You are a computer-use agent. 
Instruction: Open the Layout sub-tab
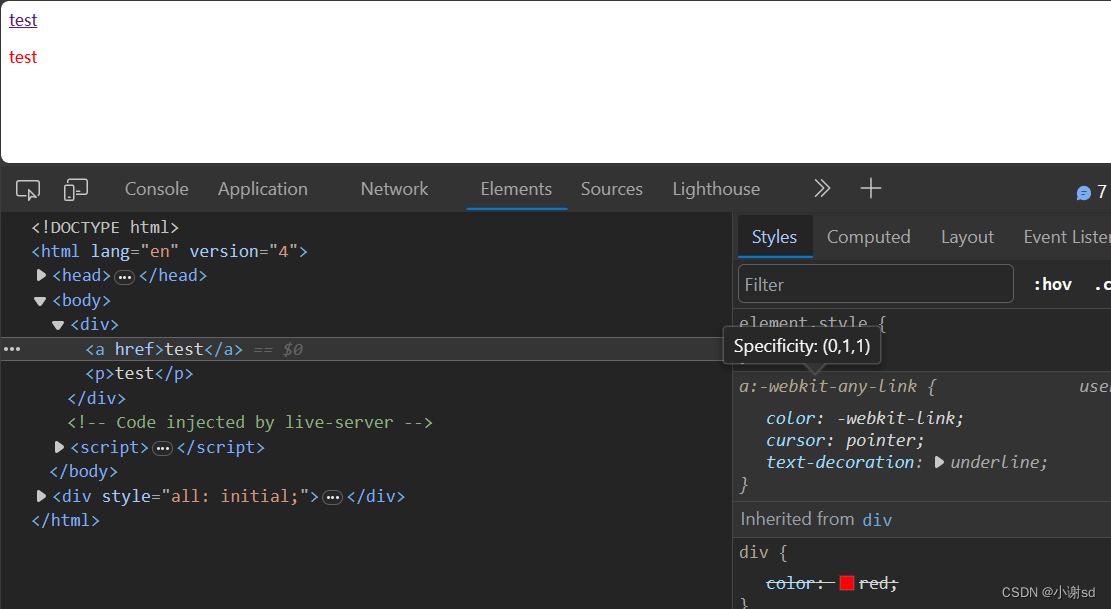point(967,237)
